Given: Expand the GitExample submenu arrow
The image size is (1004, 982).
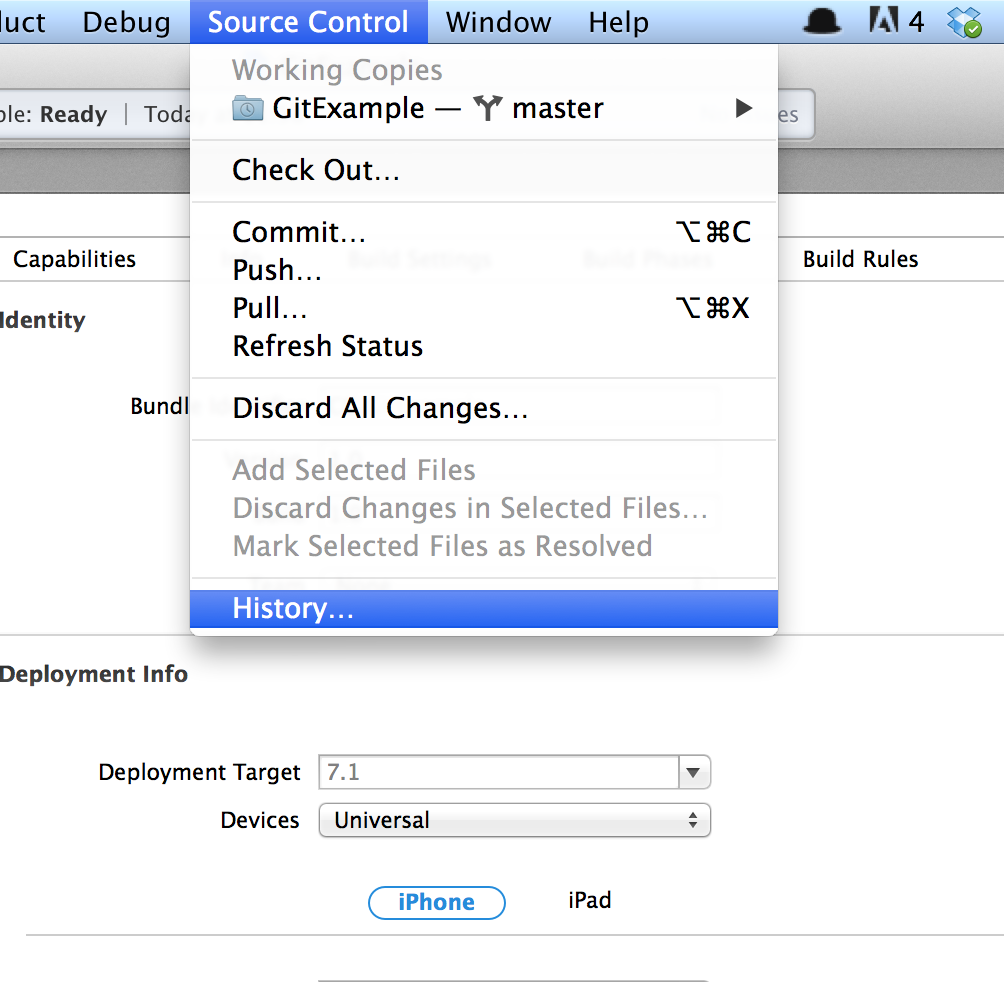Looking at the screenshot, I should 743,108.
